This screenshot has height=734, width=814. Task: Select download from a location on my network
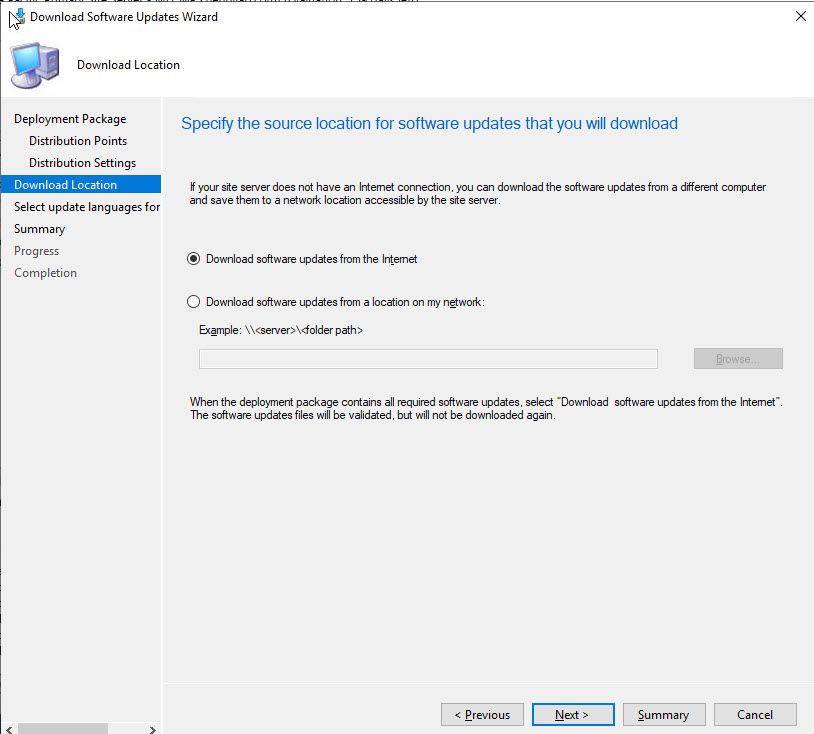194,302
